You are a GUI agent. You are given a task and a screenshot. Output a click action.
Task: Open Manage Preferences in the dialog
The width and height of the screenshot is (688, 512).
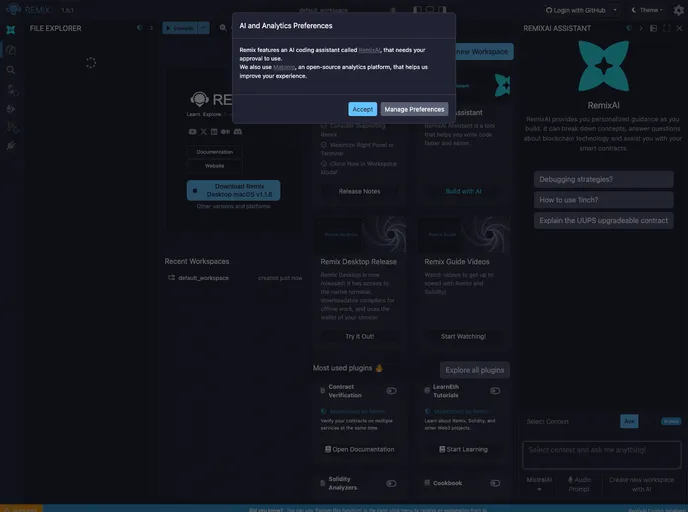click(x=414, y=109)
